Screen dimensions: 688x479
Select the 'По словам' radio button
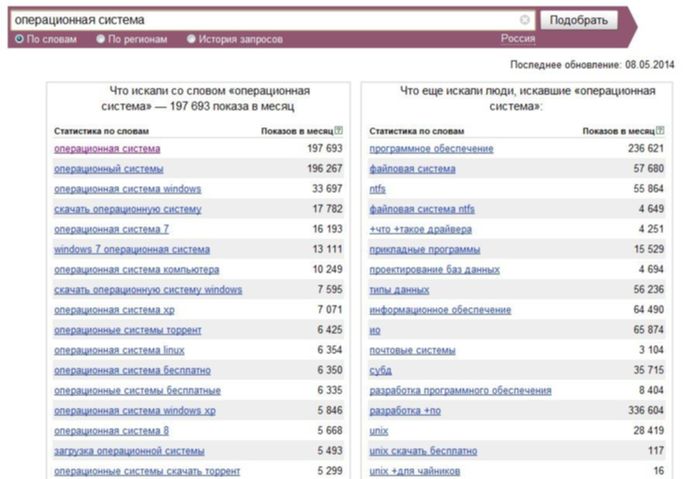[19, 39]
